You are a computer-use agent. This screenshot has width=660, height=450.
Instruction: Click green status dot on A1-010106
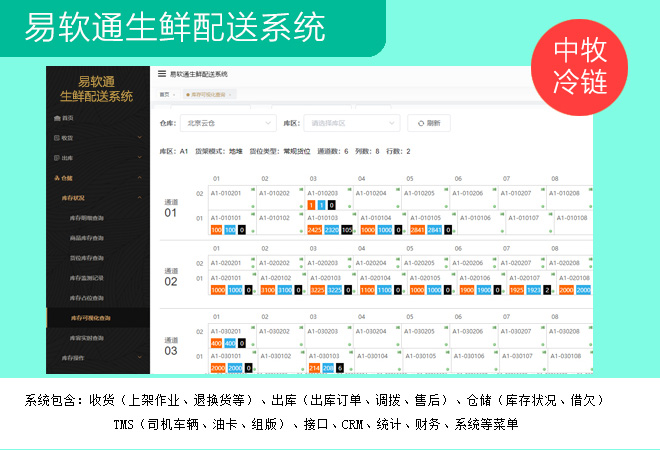502,231
